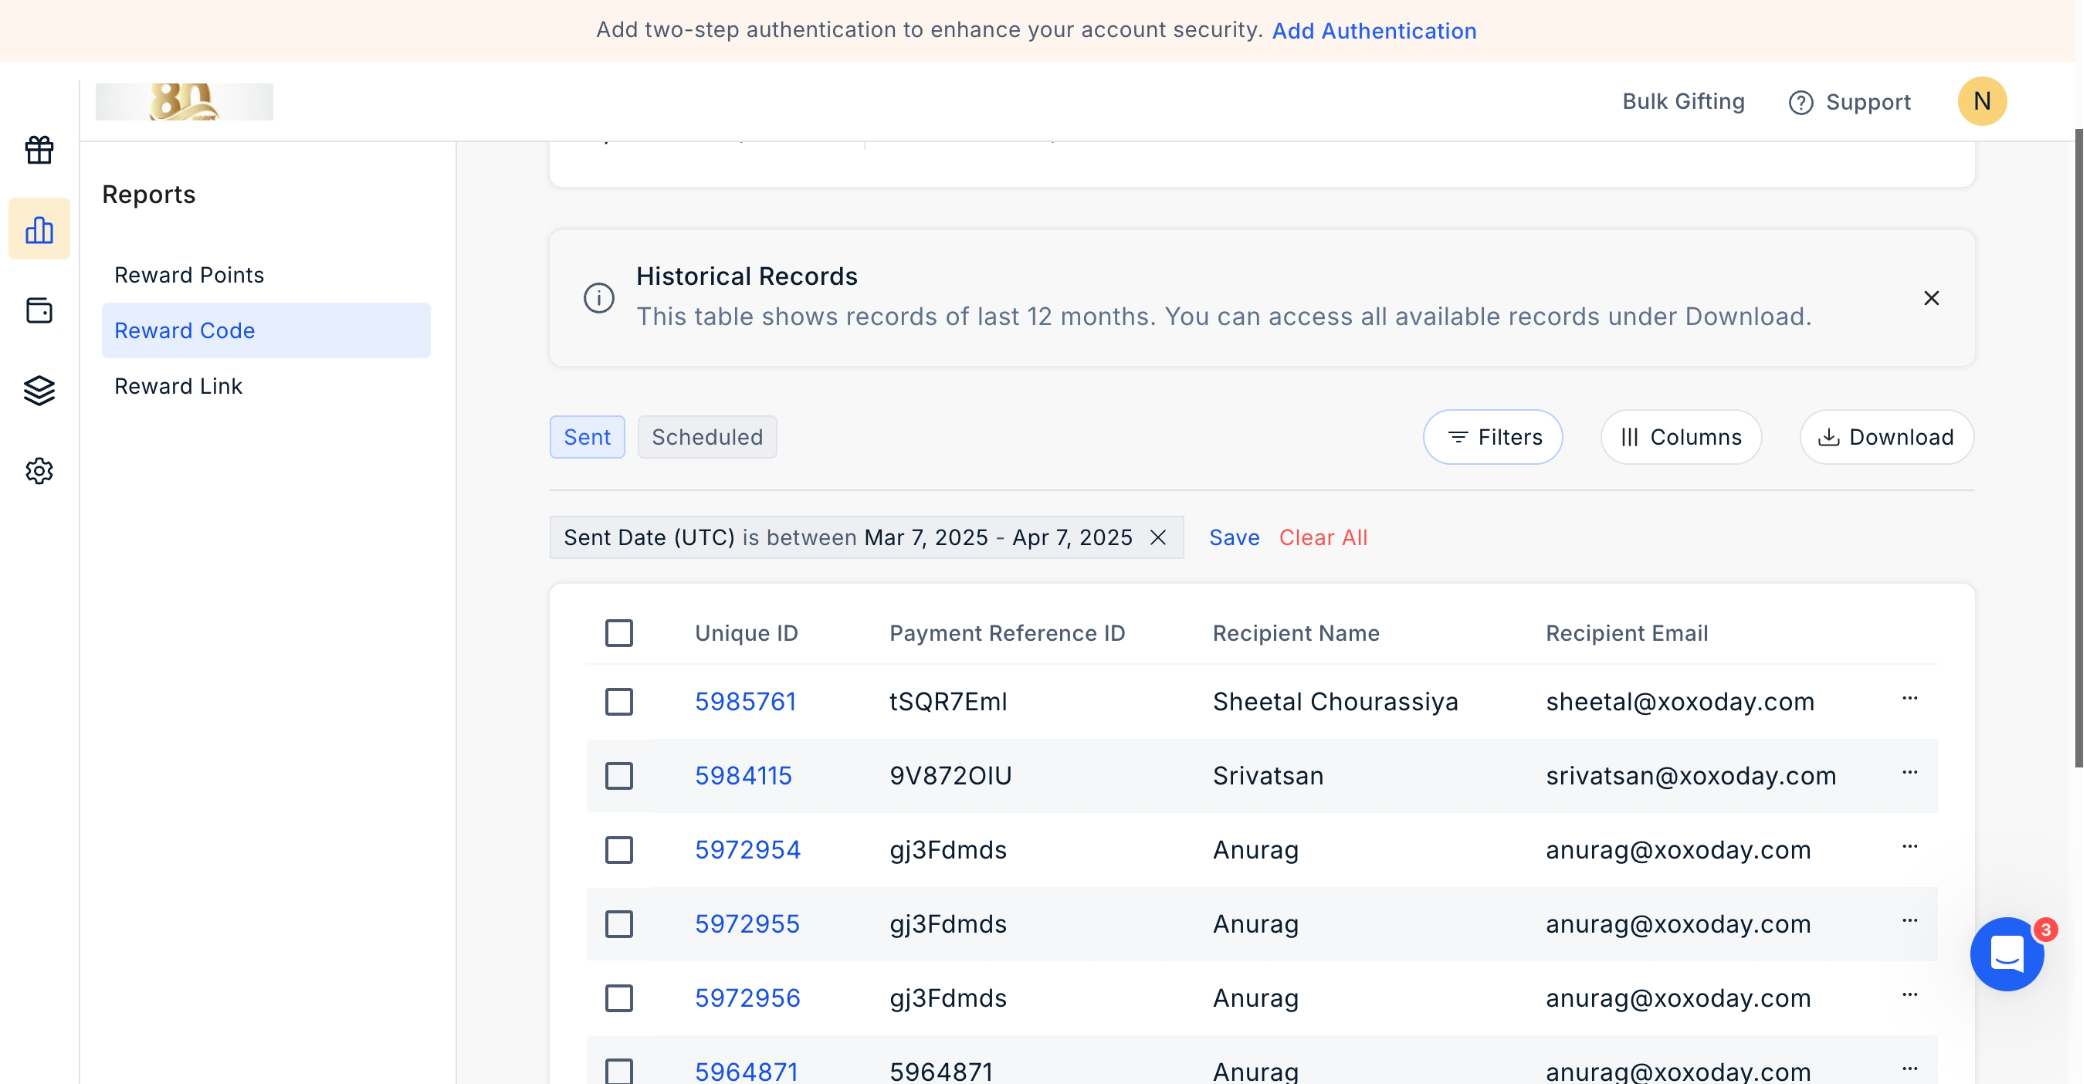Viewport: 2084px width, 1084px height.
Task: Click the Download button
Action: [x=1886, y=437]
